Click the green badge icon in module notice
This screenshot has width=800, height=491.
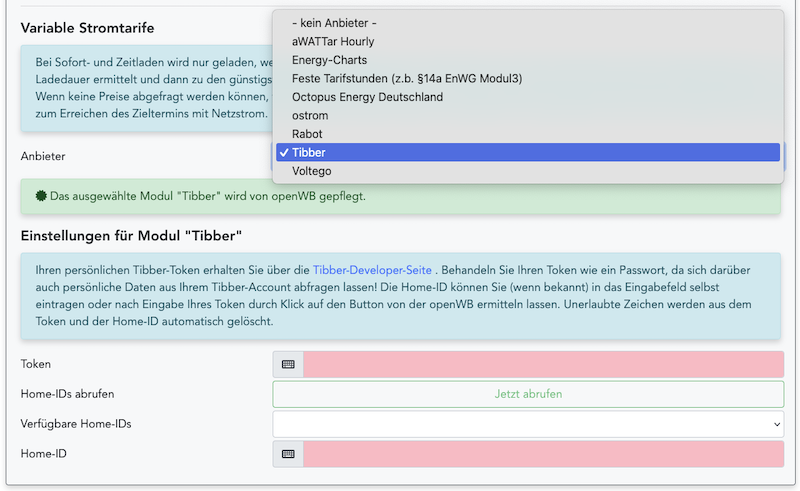pos(40,196)
